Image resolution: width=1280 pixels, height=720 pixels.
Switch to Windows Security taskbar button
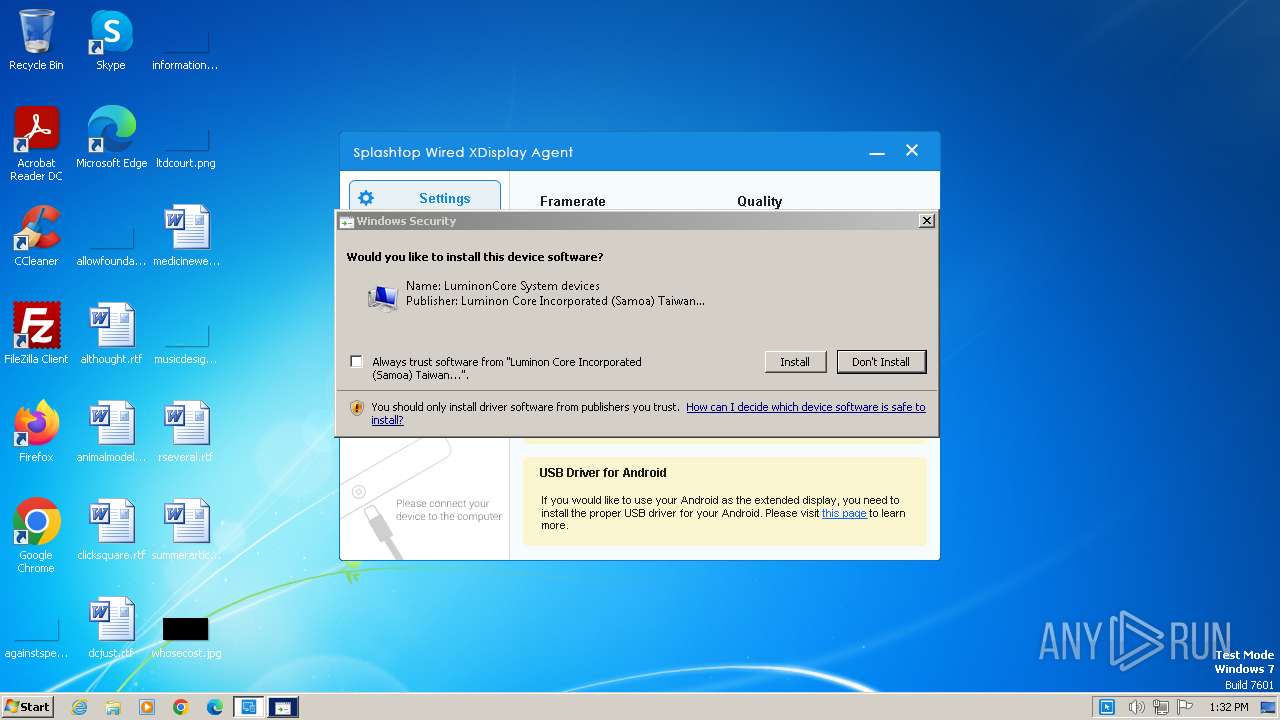[283, 707]
